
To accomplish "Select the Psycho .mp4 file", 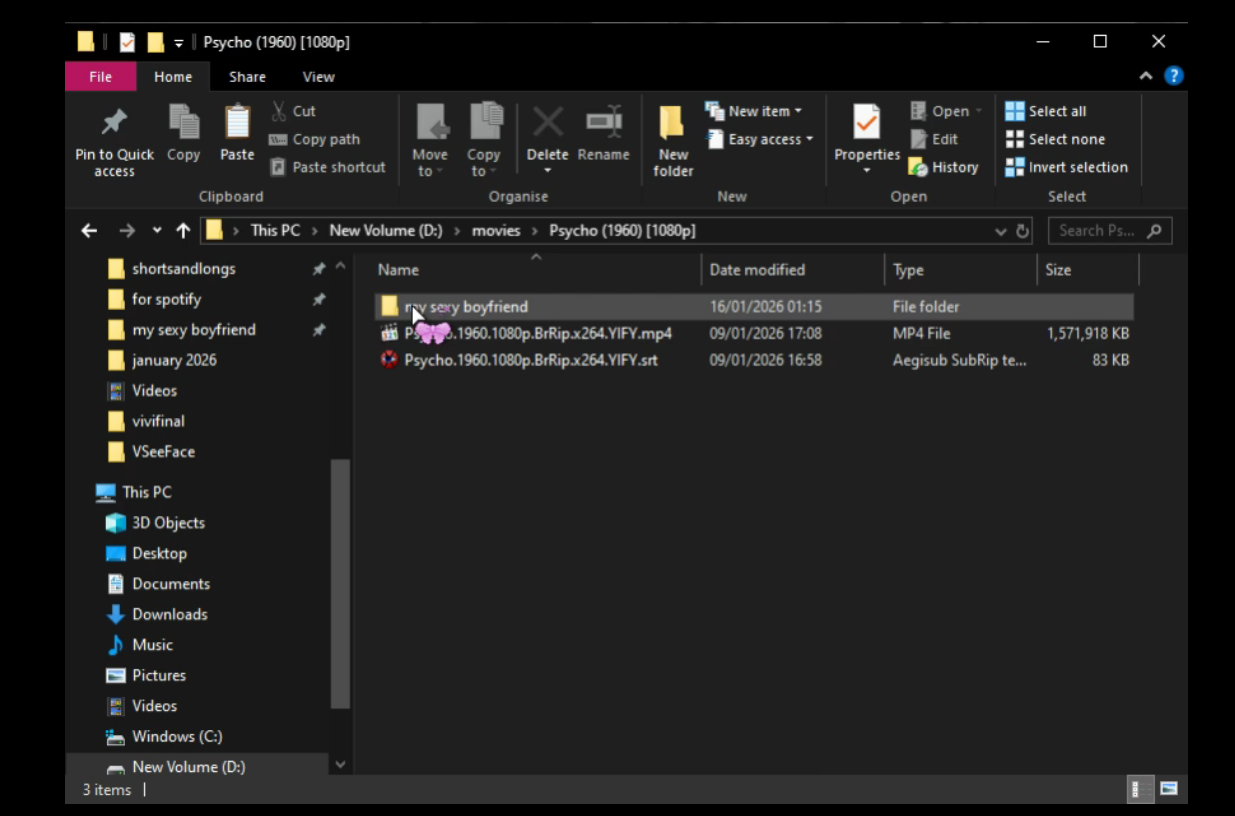I will point(755,333).
